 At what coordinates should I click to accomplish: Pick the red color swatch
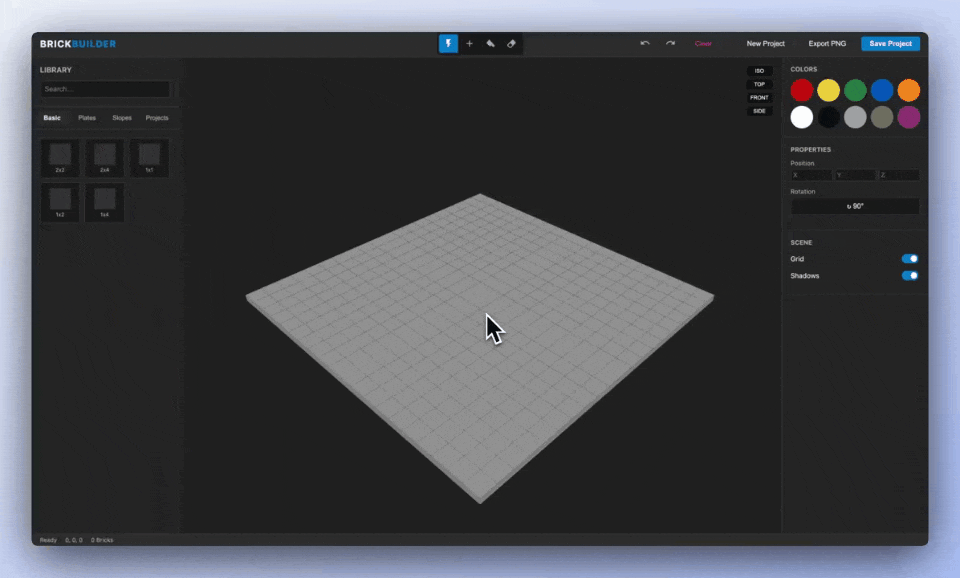(x=802, y=90)
